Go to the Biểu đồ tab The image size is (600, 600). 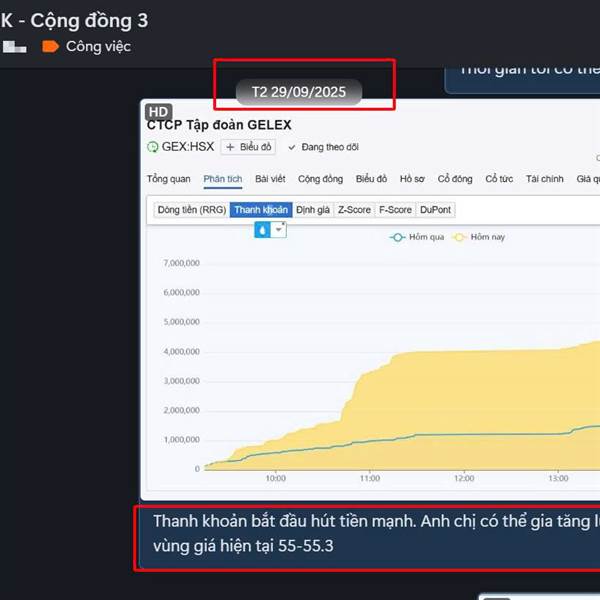pyautogui.click(x=371, y=179)
